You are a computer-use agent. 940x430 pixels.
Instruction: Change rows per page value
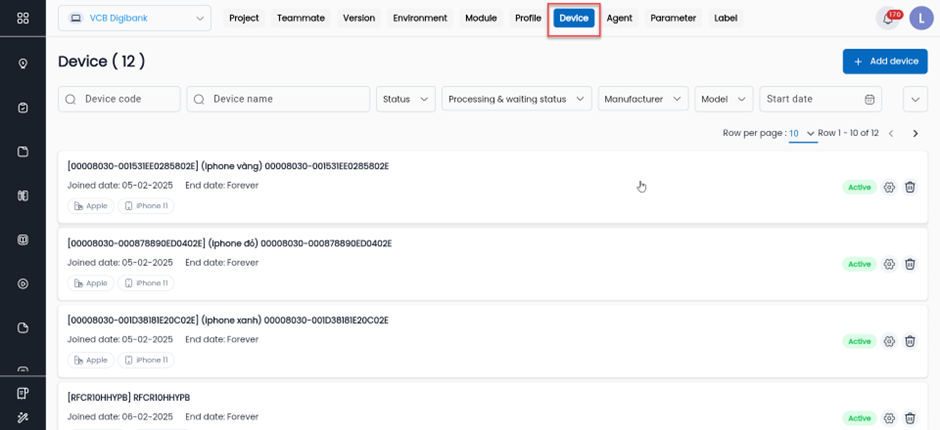pos(802,133)
